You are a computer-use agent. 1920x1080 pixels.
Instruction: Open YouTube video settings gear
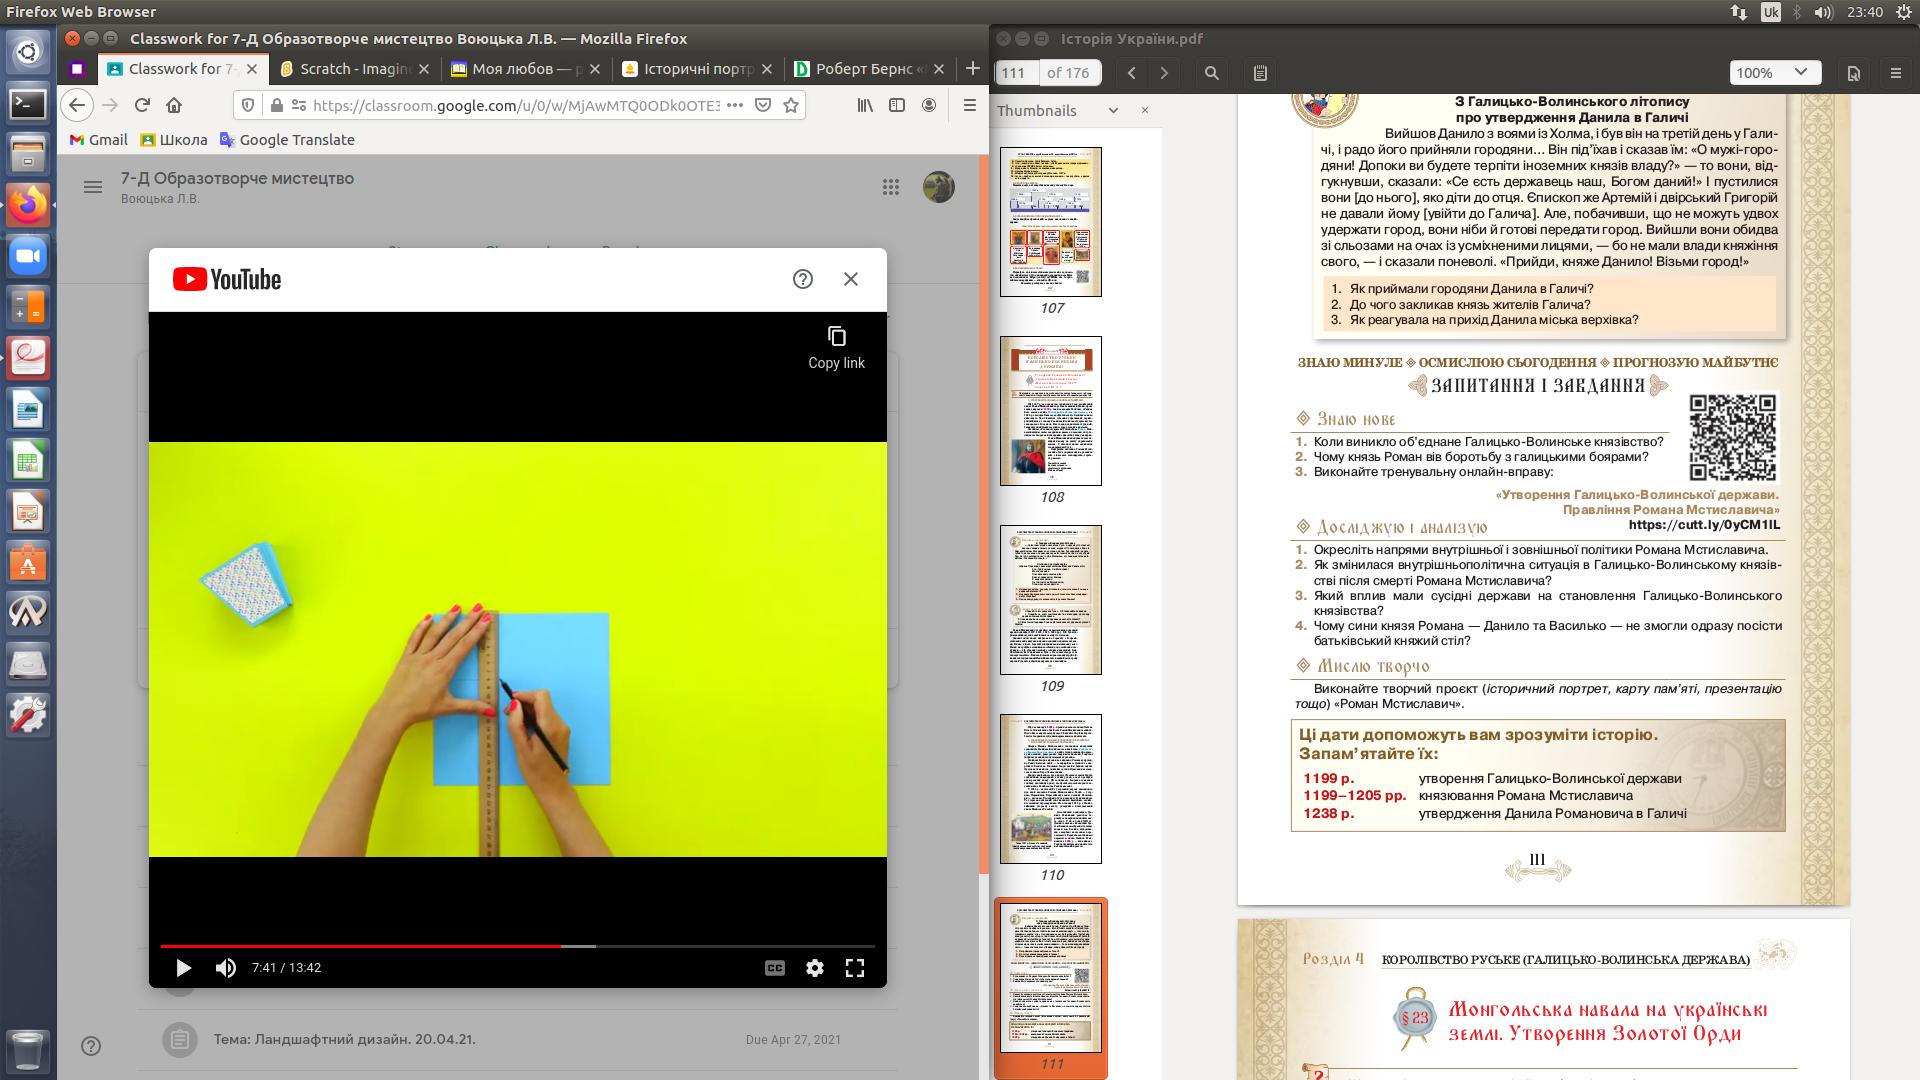tap(815, 968)
